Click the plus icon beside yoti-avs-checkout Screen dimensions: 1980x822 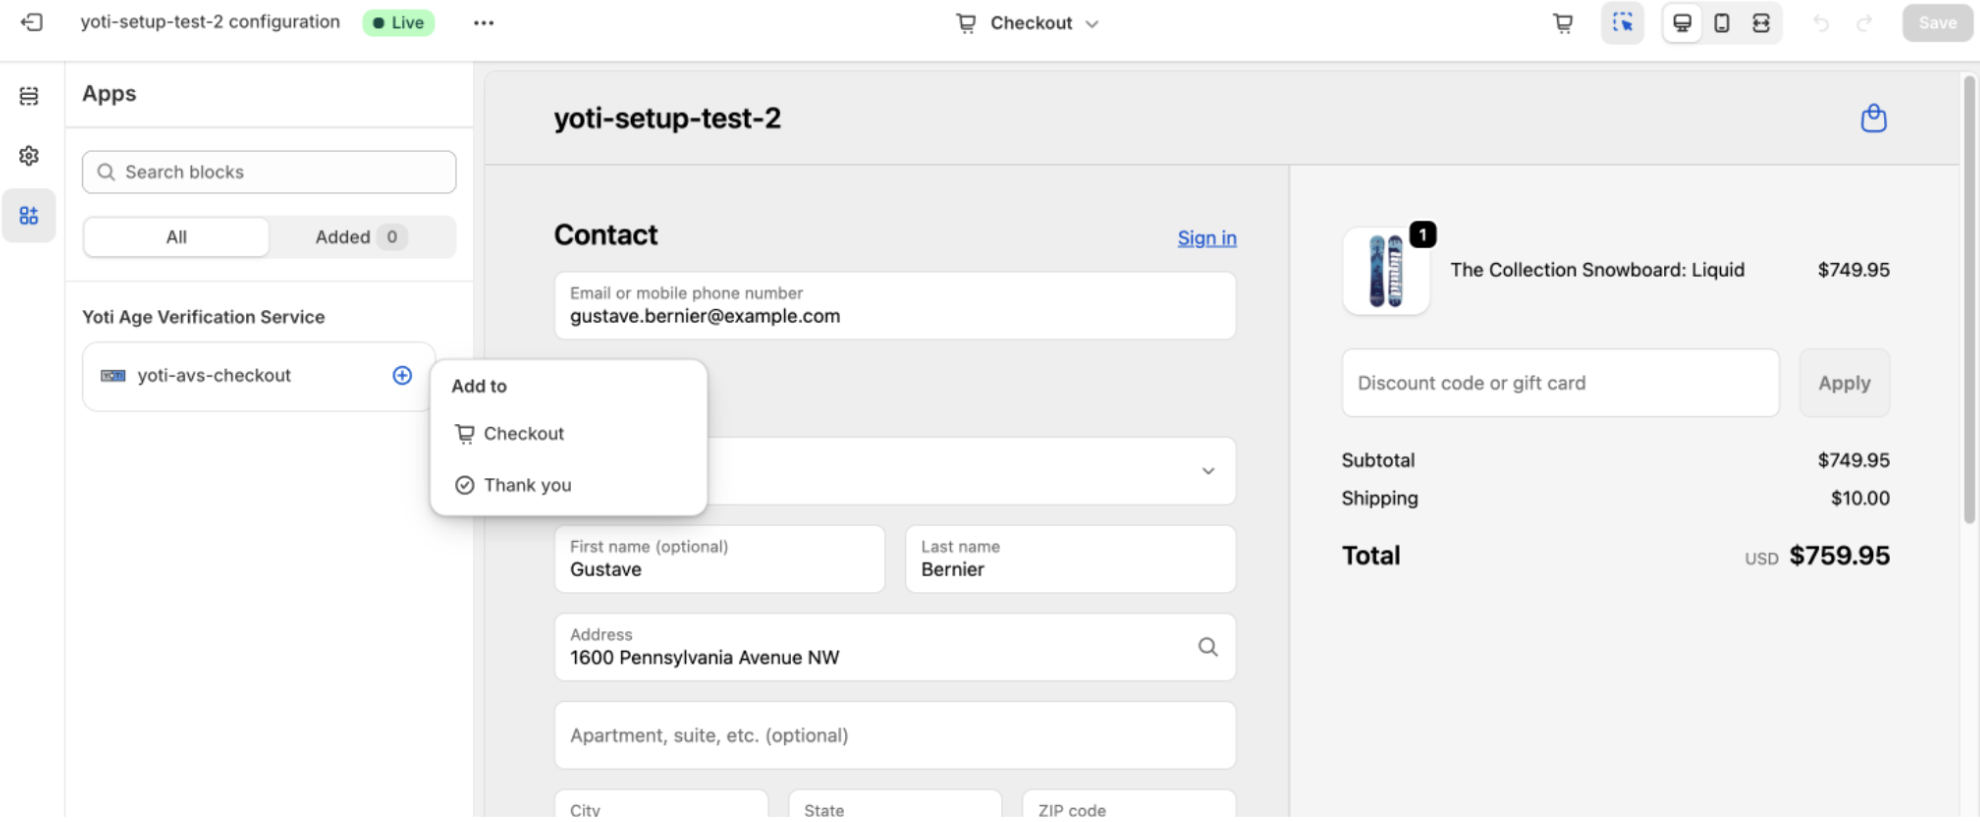click(402, 375)
